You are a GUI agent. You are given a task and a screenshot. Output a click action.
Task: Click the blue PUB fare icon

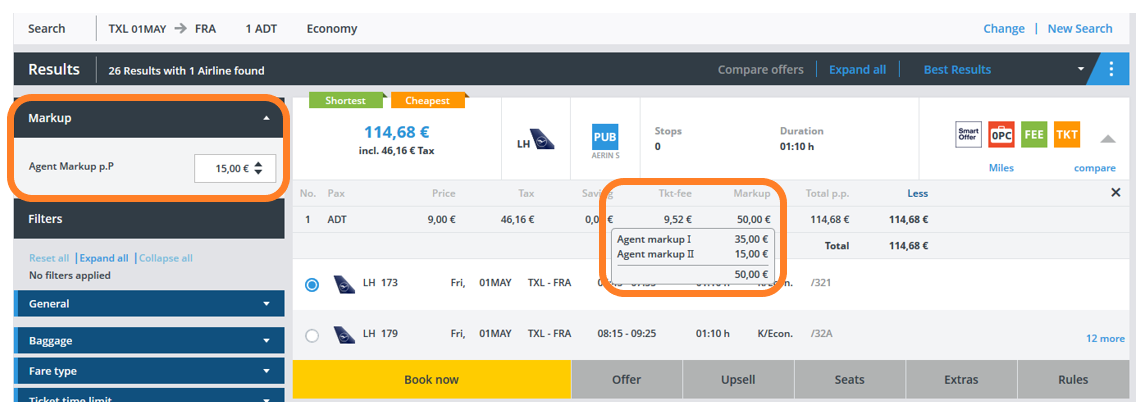605,137
